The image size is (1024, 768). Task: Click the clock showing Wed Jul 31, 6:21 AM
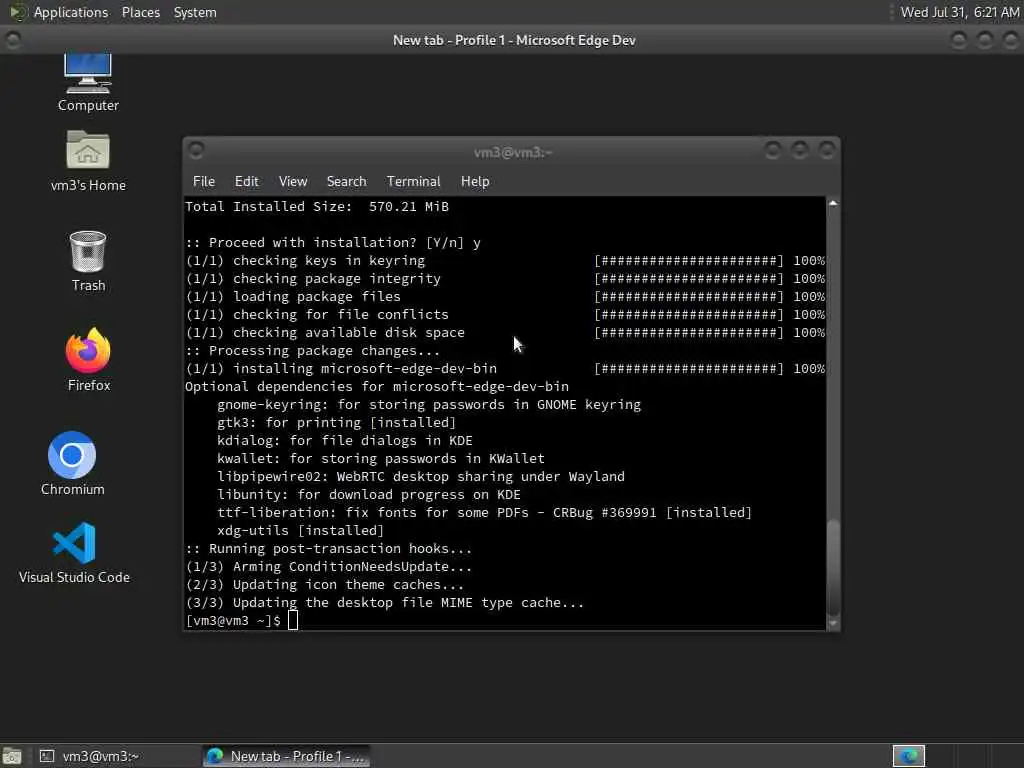(x=959, y=12)
